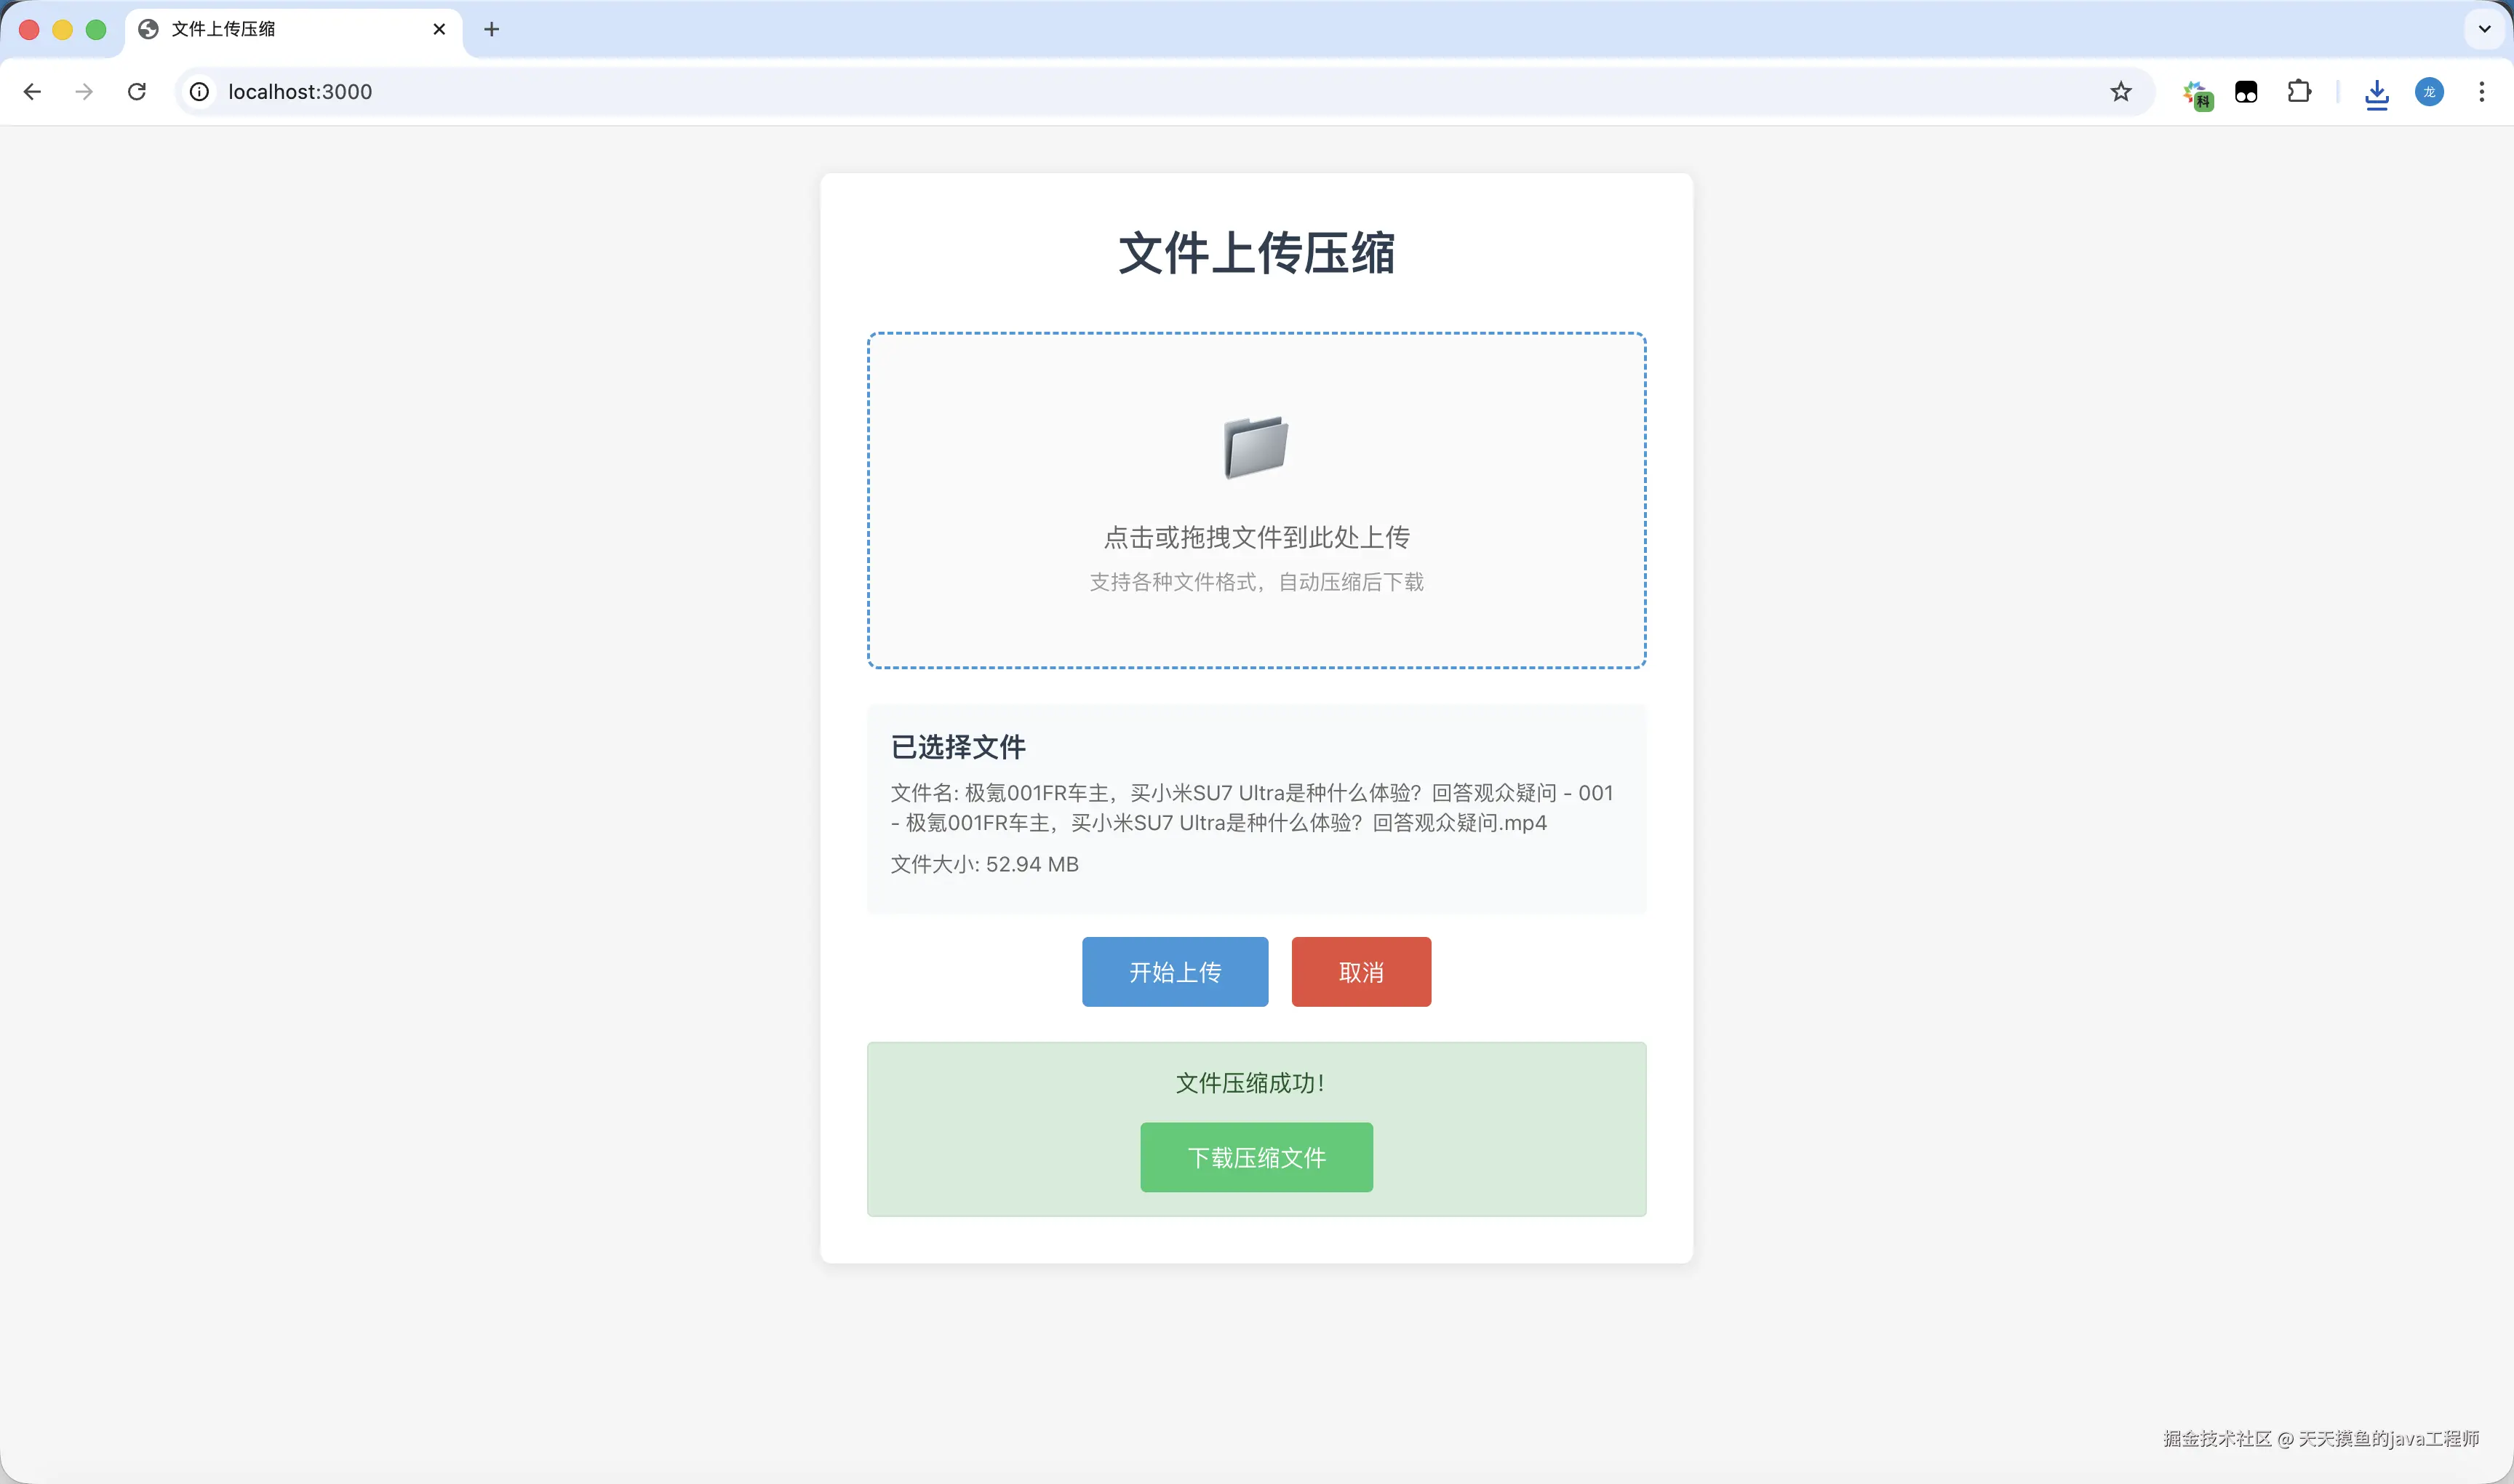Click the browser forward arrow
The image size is (2514, 1484).
(85, 92)
